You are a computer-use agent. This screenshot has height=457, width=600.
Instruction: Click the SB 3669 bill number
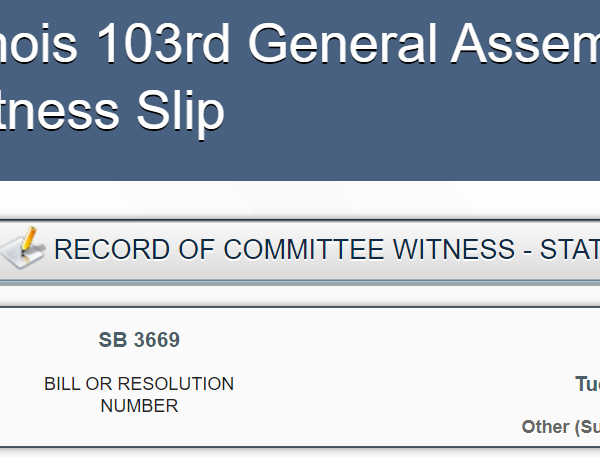(139, 340)
